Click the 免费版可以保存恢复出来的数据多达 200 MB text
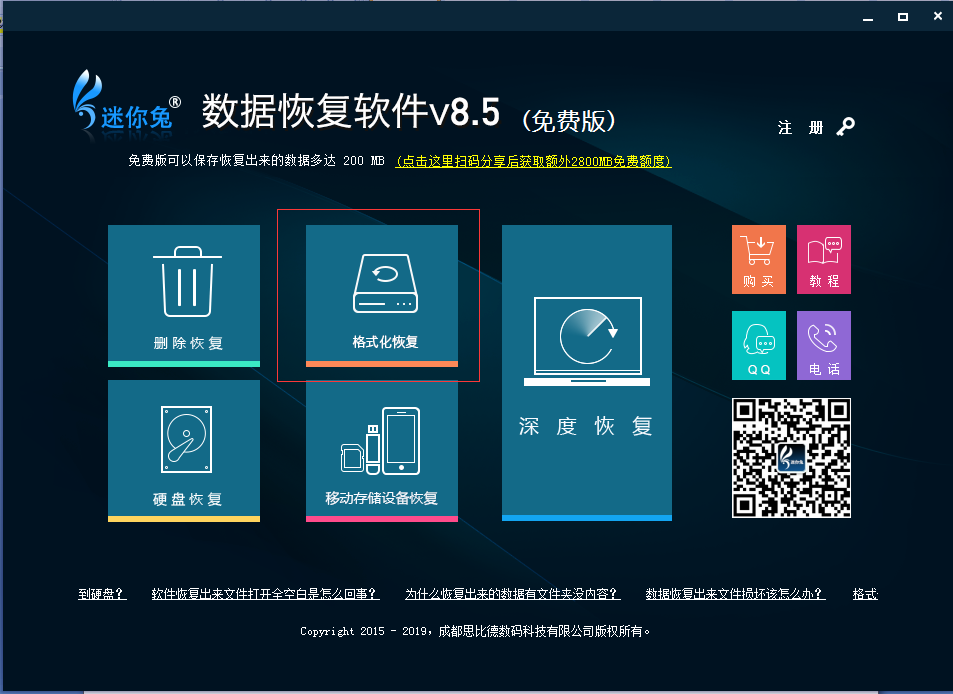This screenshot has height=694, width=953. [256, 161]
